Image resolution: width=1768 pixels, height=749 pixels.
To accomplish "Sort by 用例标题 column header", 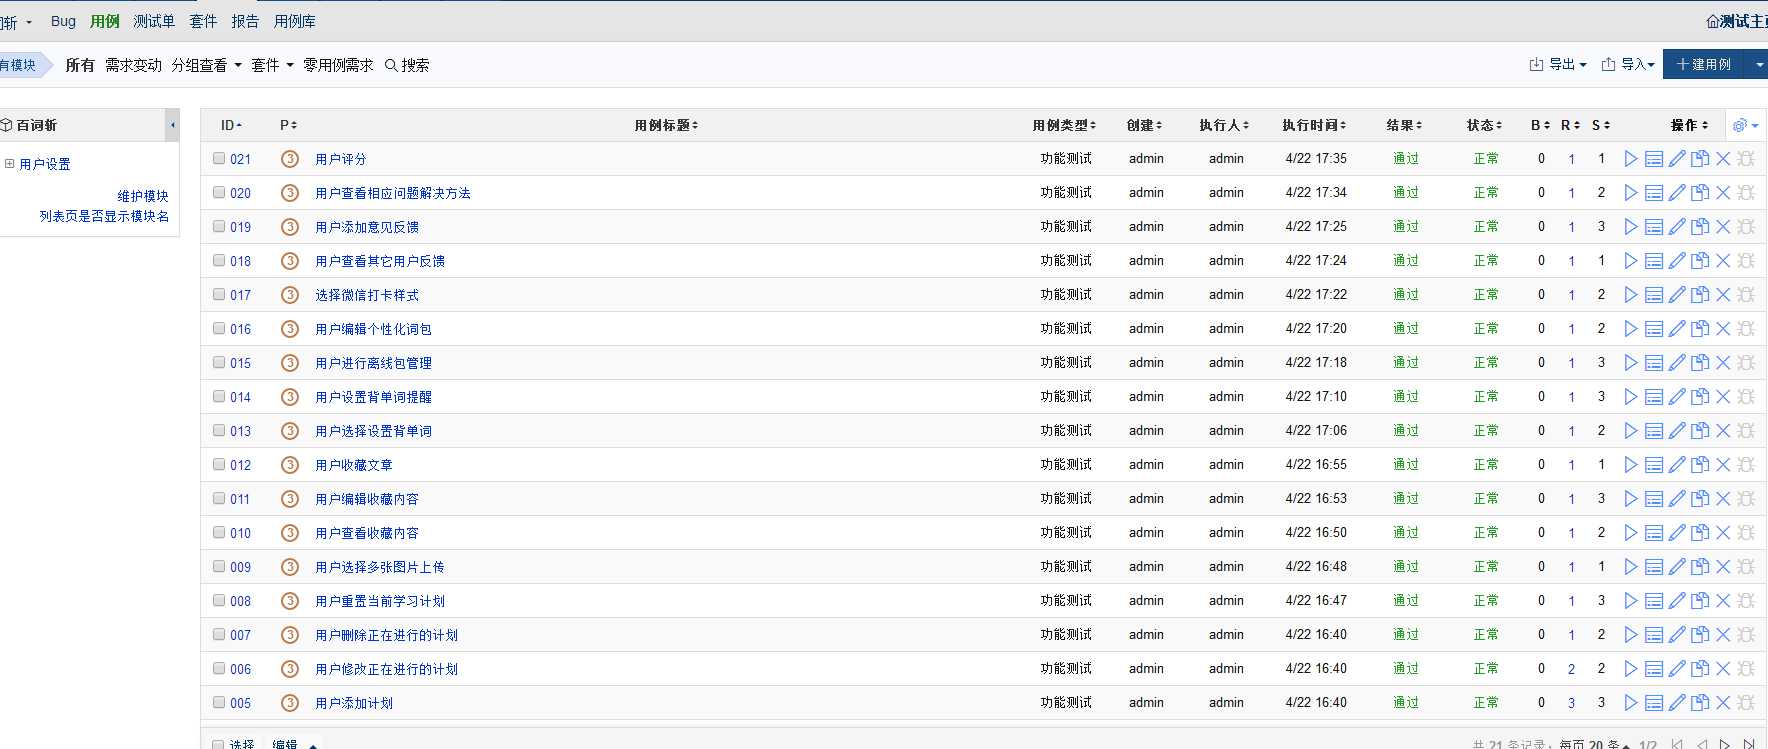I will (x=666, y=125).
